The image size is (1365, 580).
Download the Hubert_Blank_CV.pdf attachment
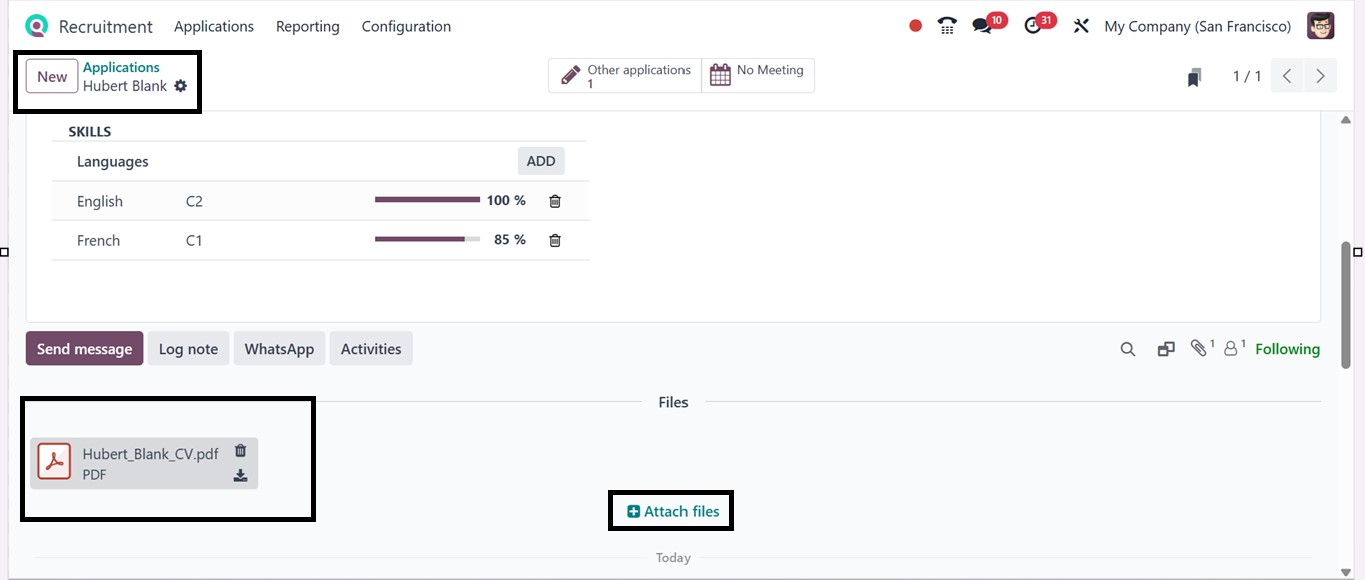240,476
